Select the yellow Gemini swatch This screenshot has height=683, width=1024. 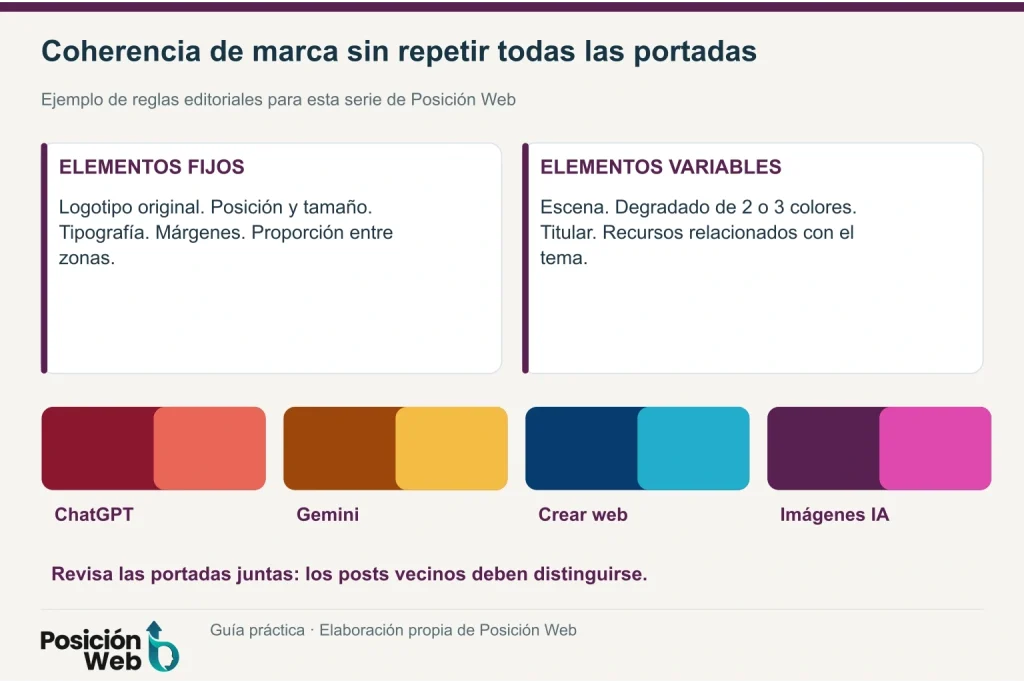pos(452,449)
